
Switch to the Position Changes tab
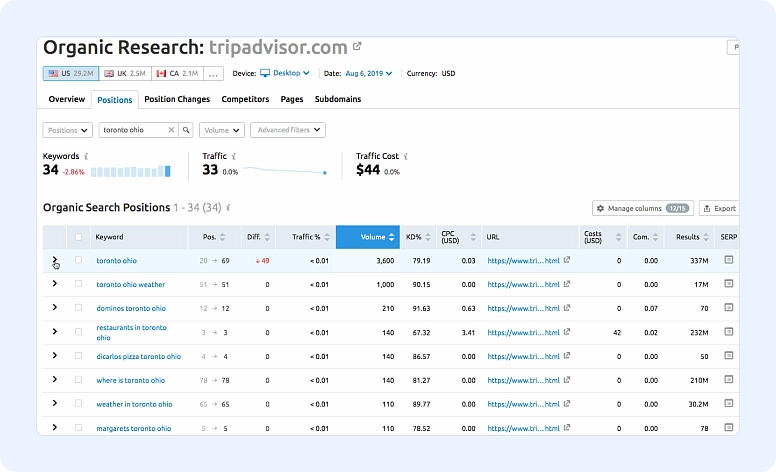(177, 99)
